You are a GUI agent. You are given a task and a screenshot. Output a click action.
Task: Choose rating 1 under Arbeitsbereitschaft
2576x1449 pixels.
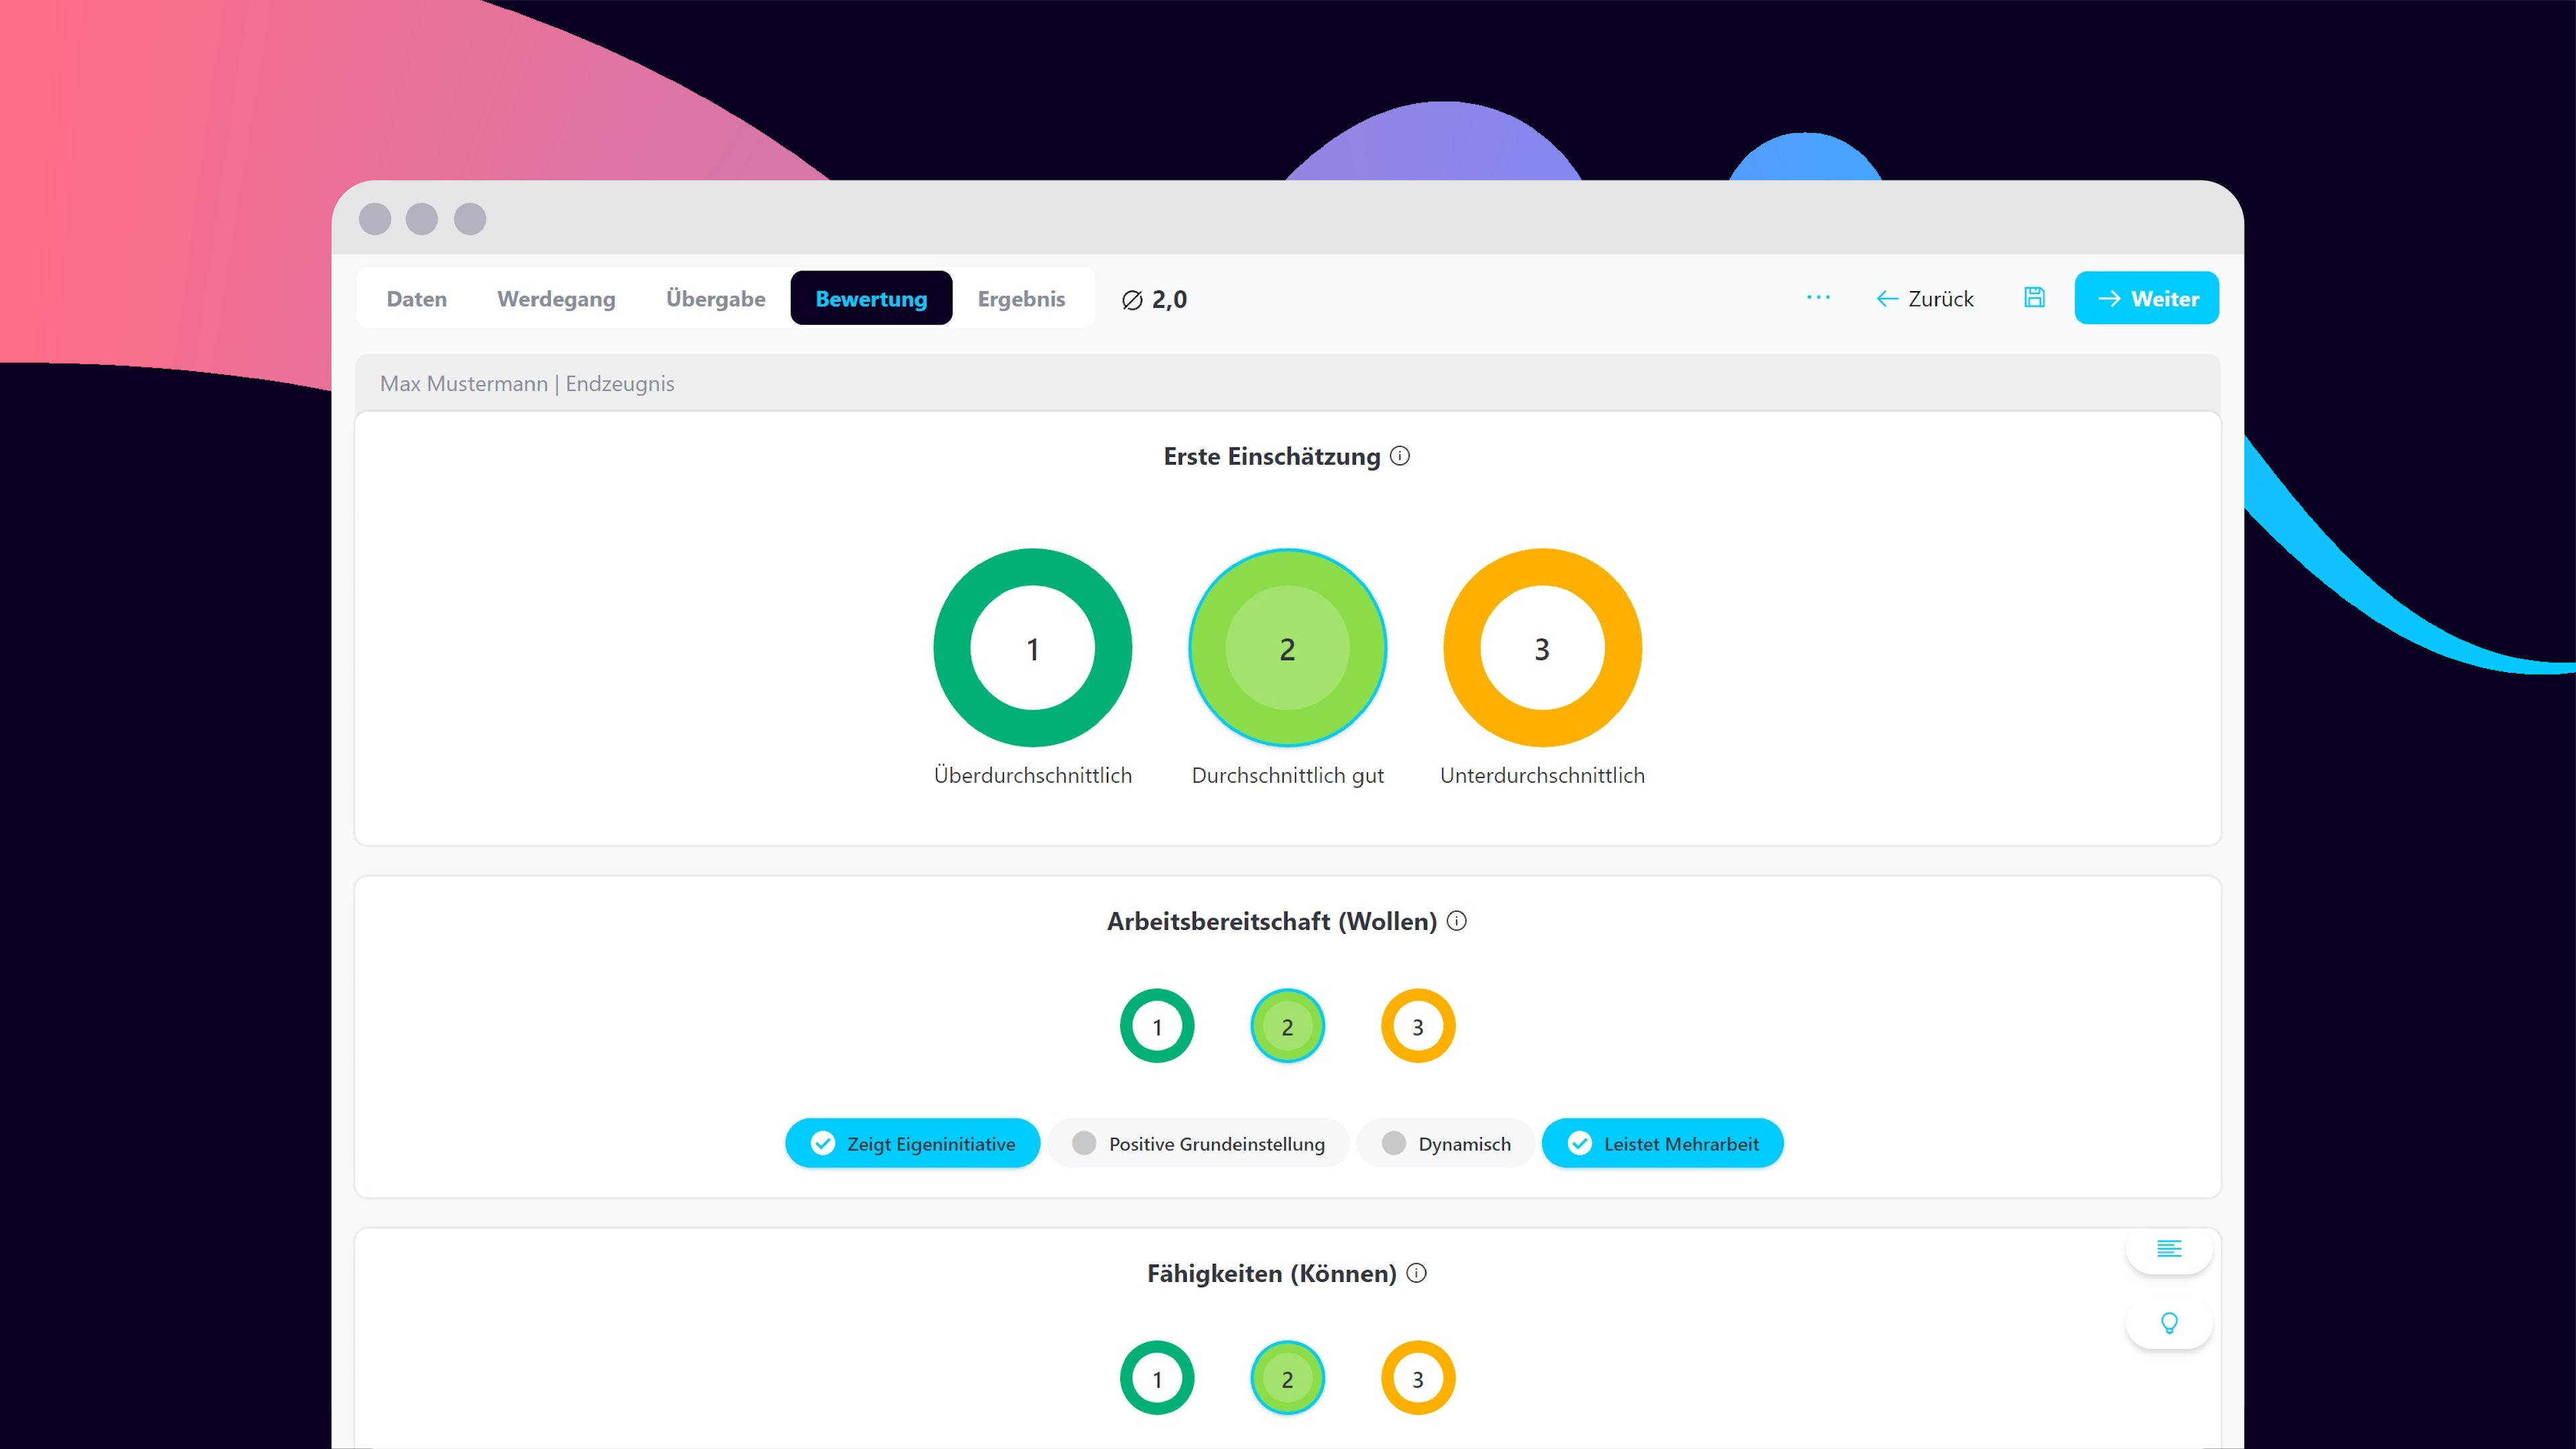pos(1157,1026)
